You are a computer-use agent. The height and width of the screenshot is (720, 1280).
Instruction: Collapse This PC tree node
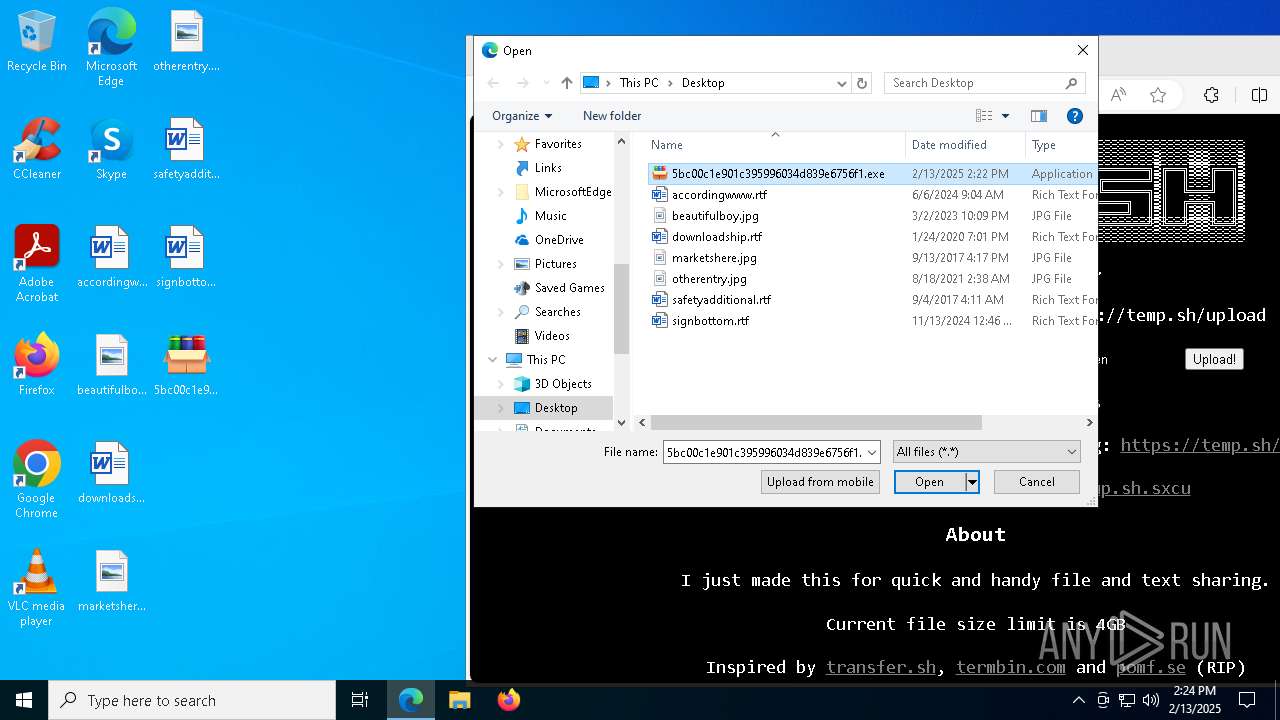pyautogui.click(x=493, y=360)
